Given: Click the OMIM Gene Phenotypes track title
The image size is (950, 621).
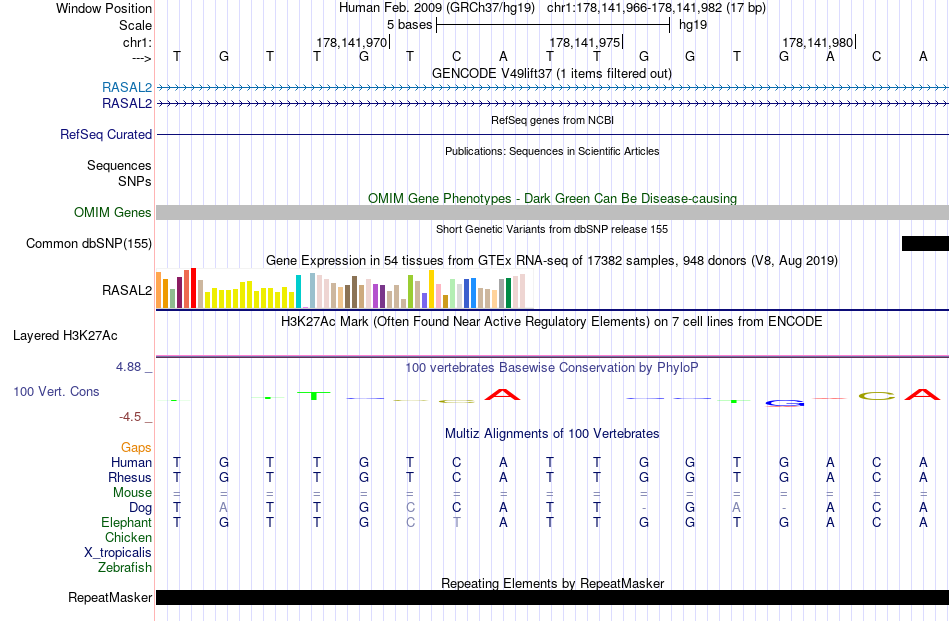Looking at the screenshot, I should pos(552,198).
